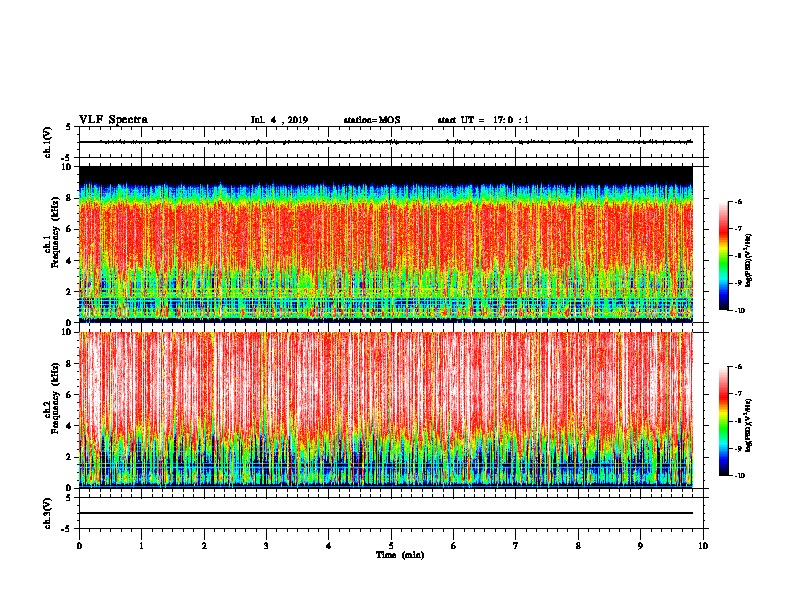
Task: Click the date text "Jul 4, 2019"
Action: pos(279,120)
